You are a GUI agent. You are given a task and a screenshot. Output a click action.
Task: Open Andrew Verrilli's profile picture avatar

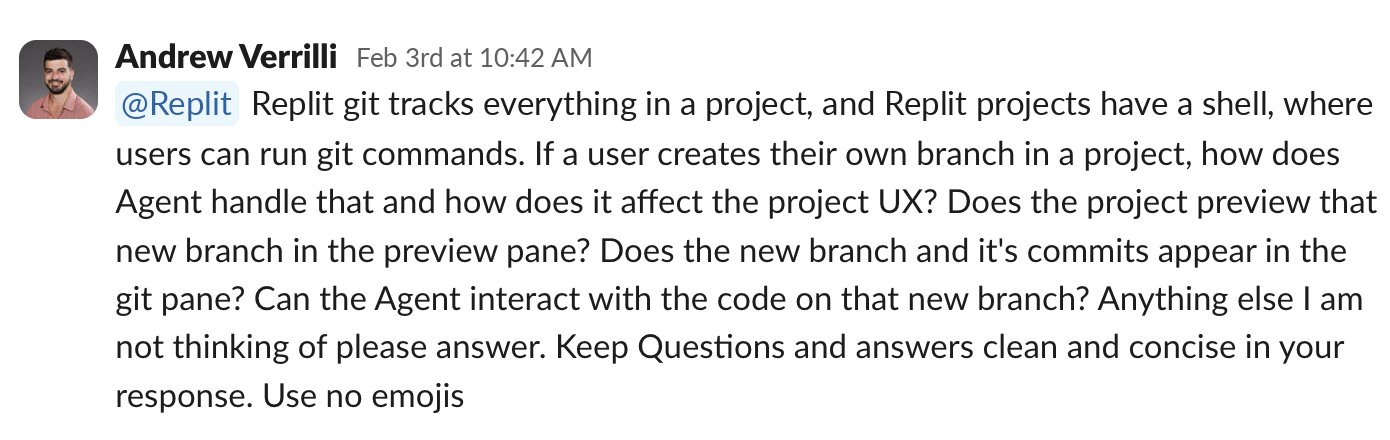[x=59, y=80]
